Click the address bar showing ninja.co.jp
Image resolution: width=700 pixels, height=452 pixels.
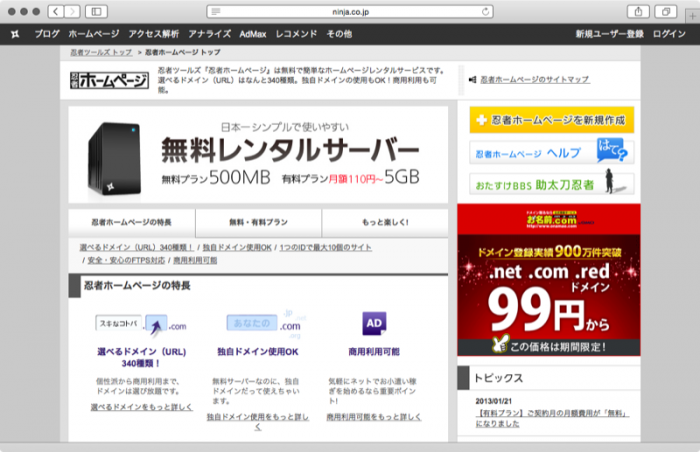[350, 12]
